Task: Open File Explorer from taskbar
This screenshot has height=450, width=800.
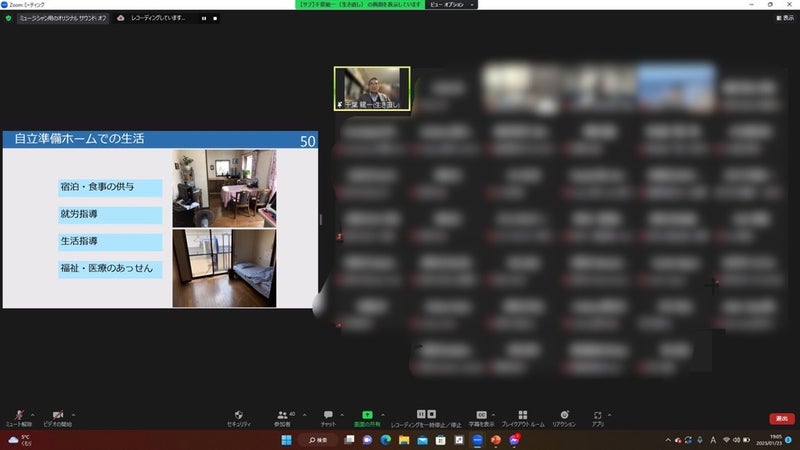Action: pos(404,440)
